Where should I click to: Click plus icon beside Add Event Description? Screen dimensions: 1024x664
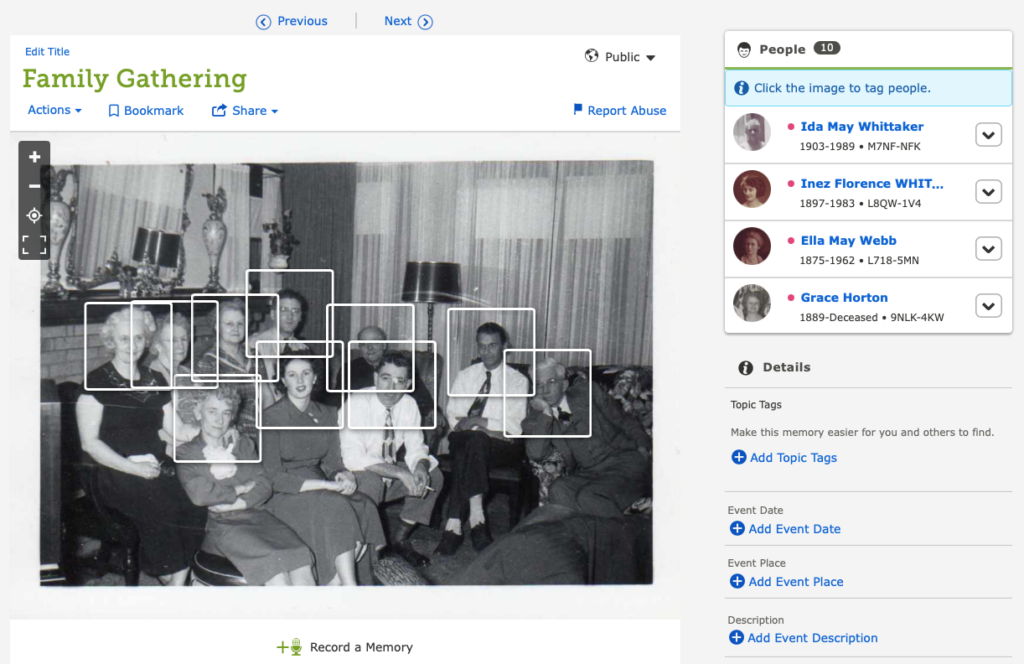click(736, 637)
